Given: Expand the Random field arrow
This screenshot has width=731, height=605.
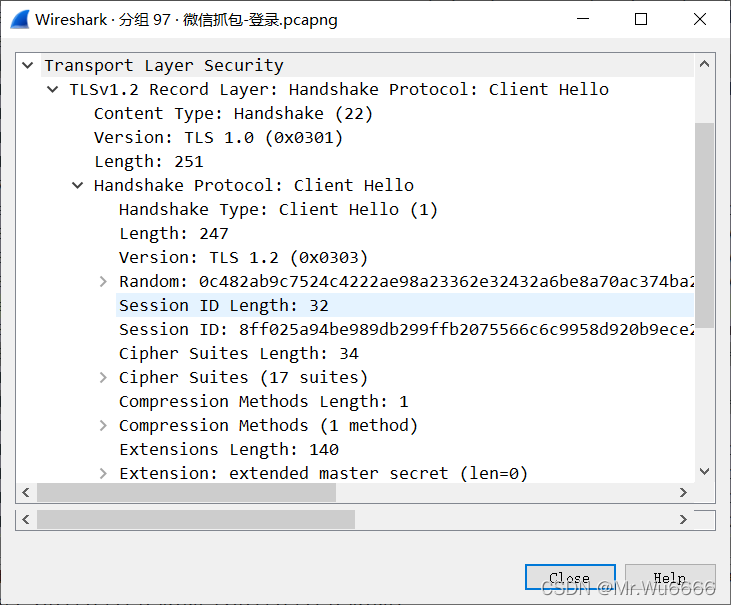Looking at the screenshot, I should click(103, 282).
